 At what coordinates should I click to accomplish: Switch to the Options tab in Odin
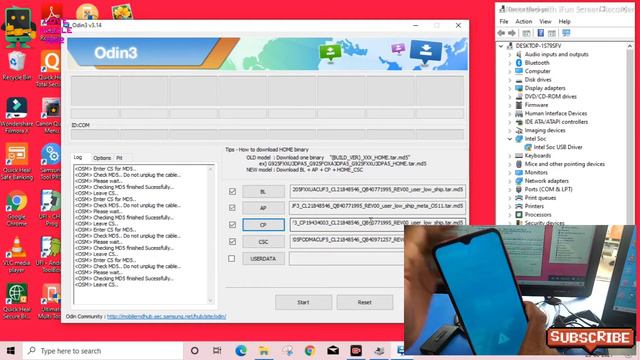[x=102, y=158]
